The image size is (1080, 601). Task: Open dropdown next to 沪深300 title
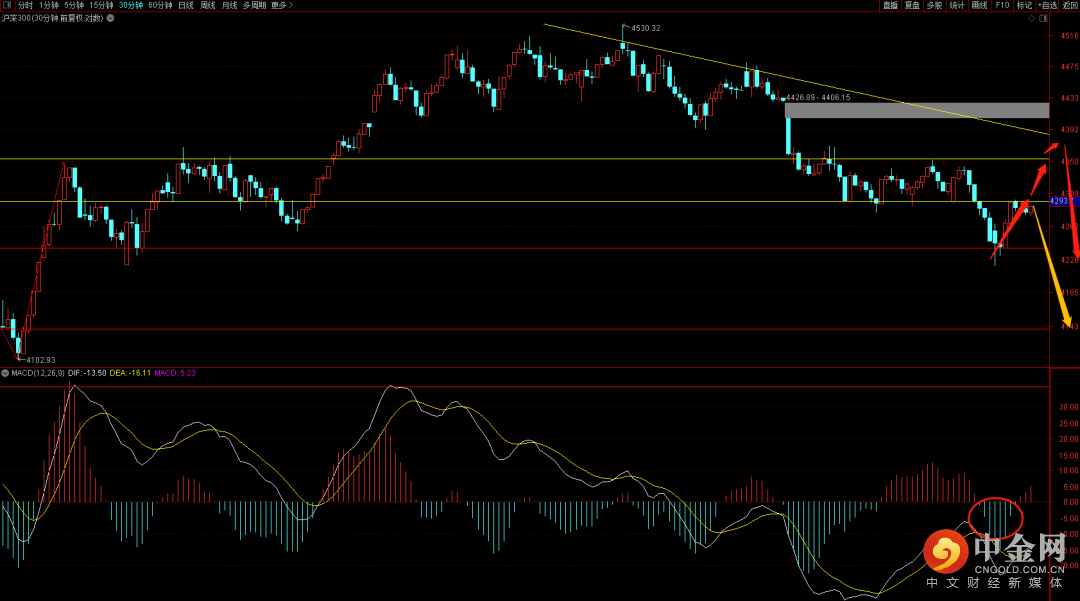110,18
